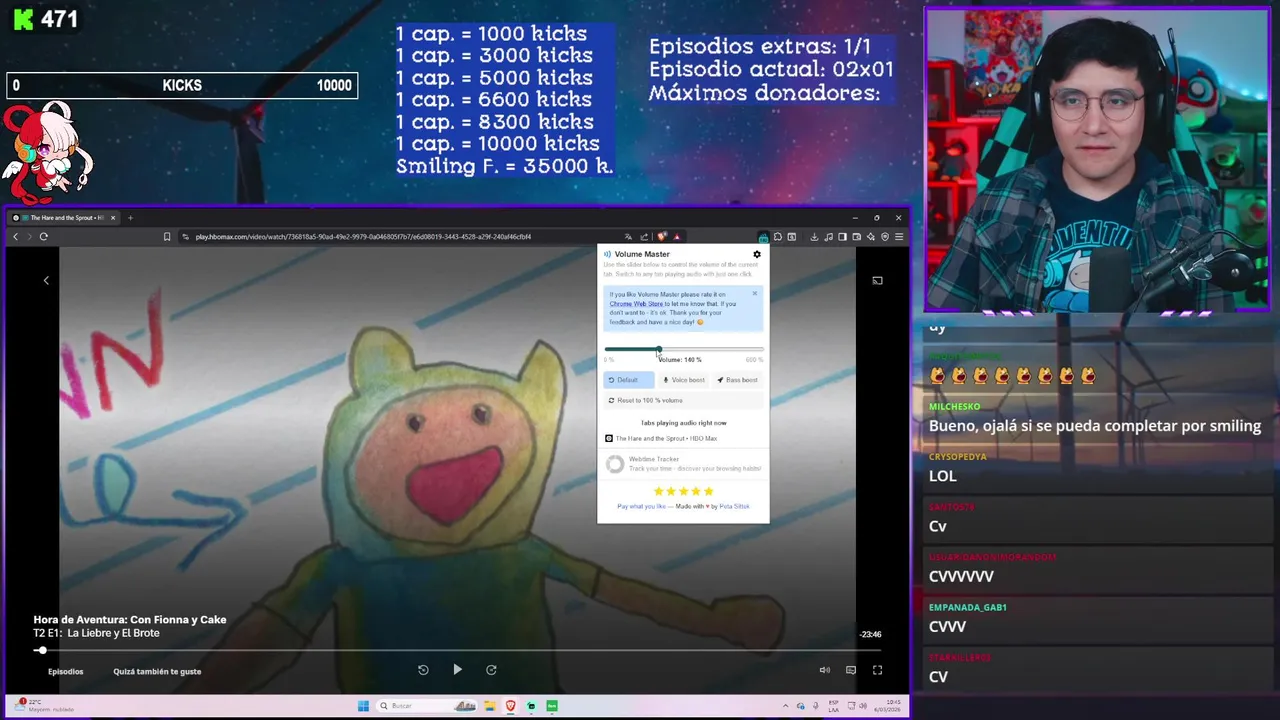
Task: Open subtitles and audio settings icon
Action: (851, 670)
